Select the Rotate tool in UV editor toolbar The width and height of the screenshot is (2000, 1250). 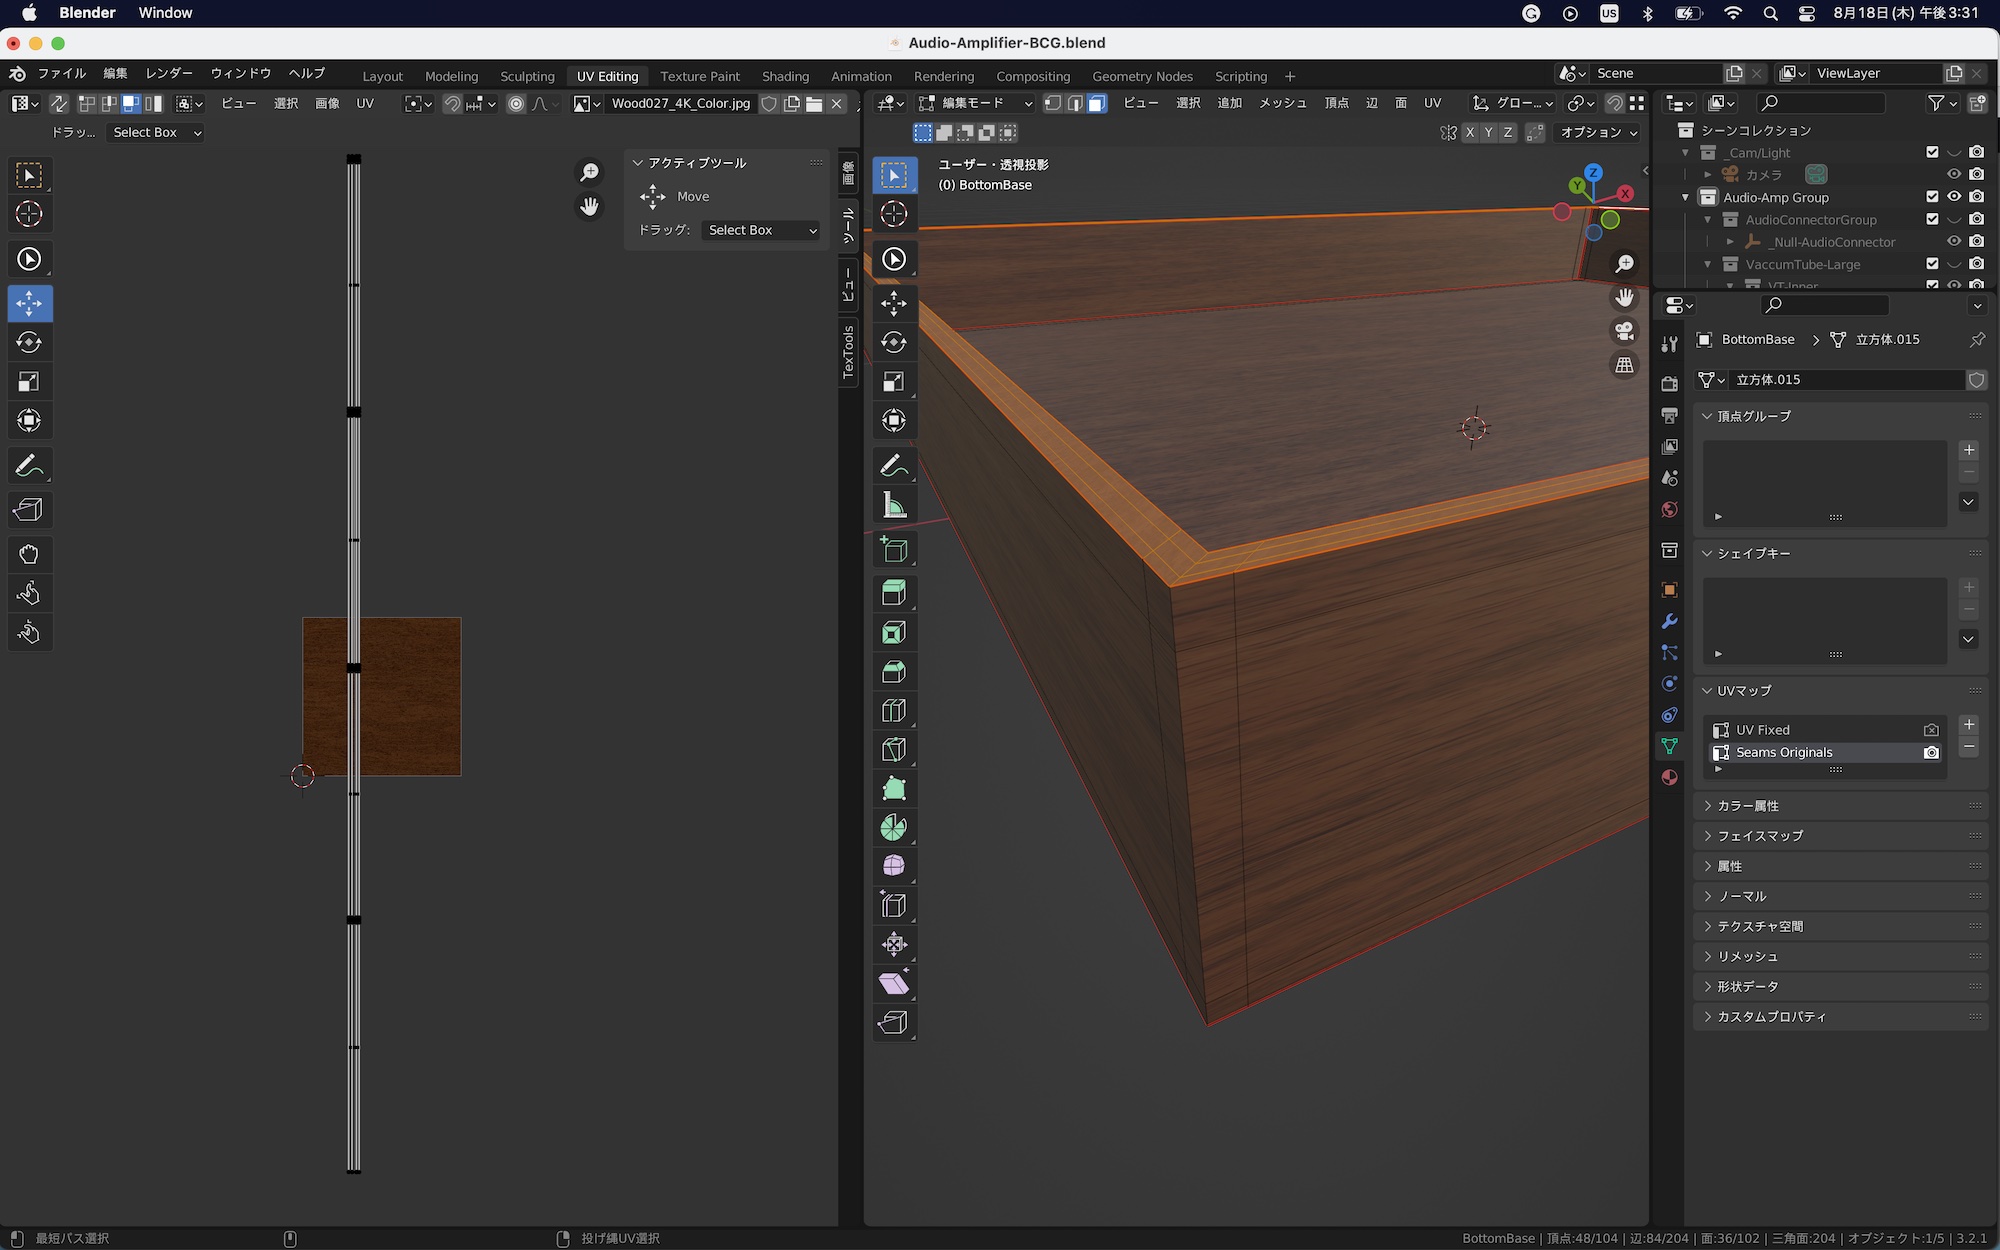pos(29,342)
